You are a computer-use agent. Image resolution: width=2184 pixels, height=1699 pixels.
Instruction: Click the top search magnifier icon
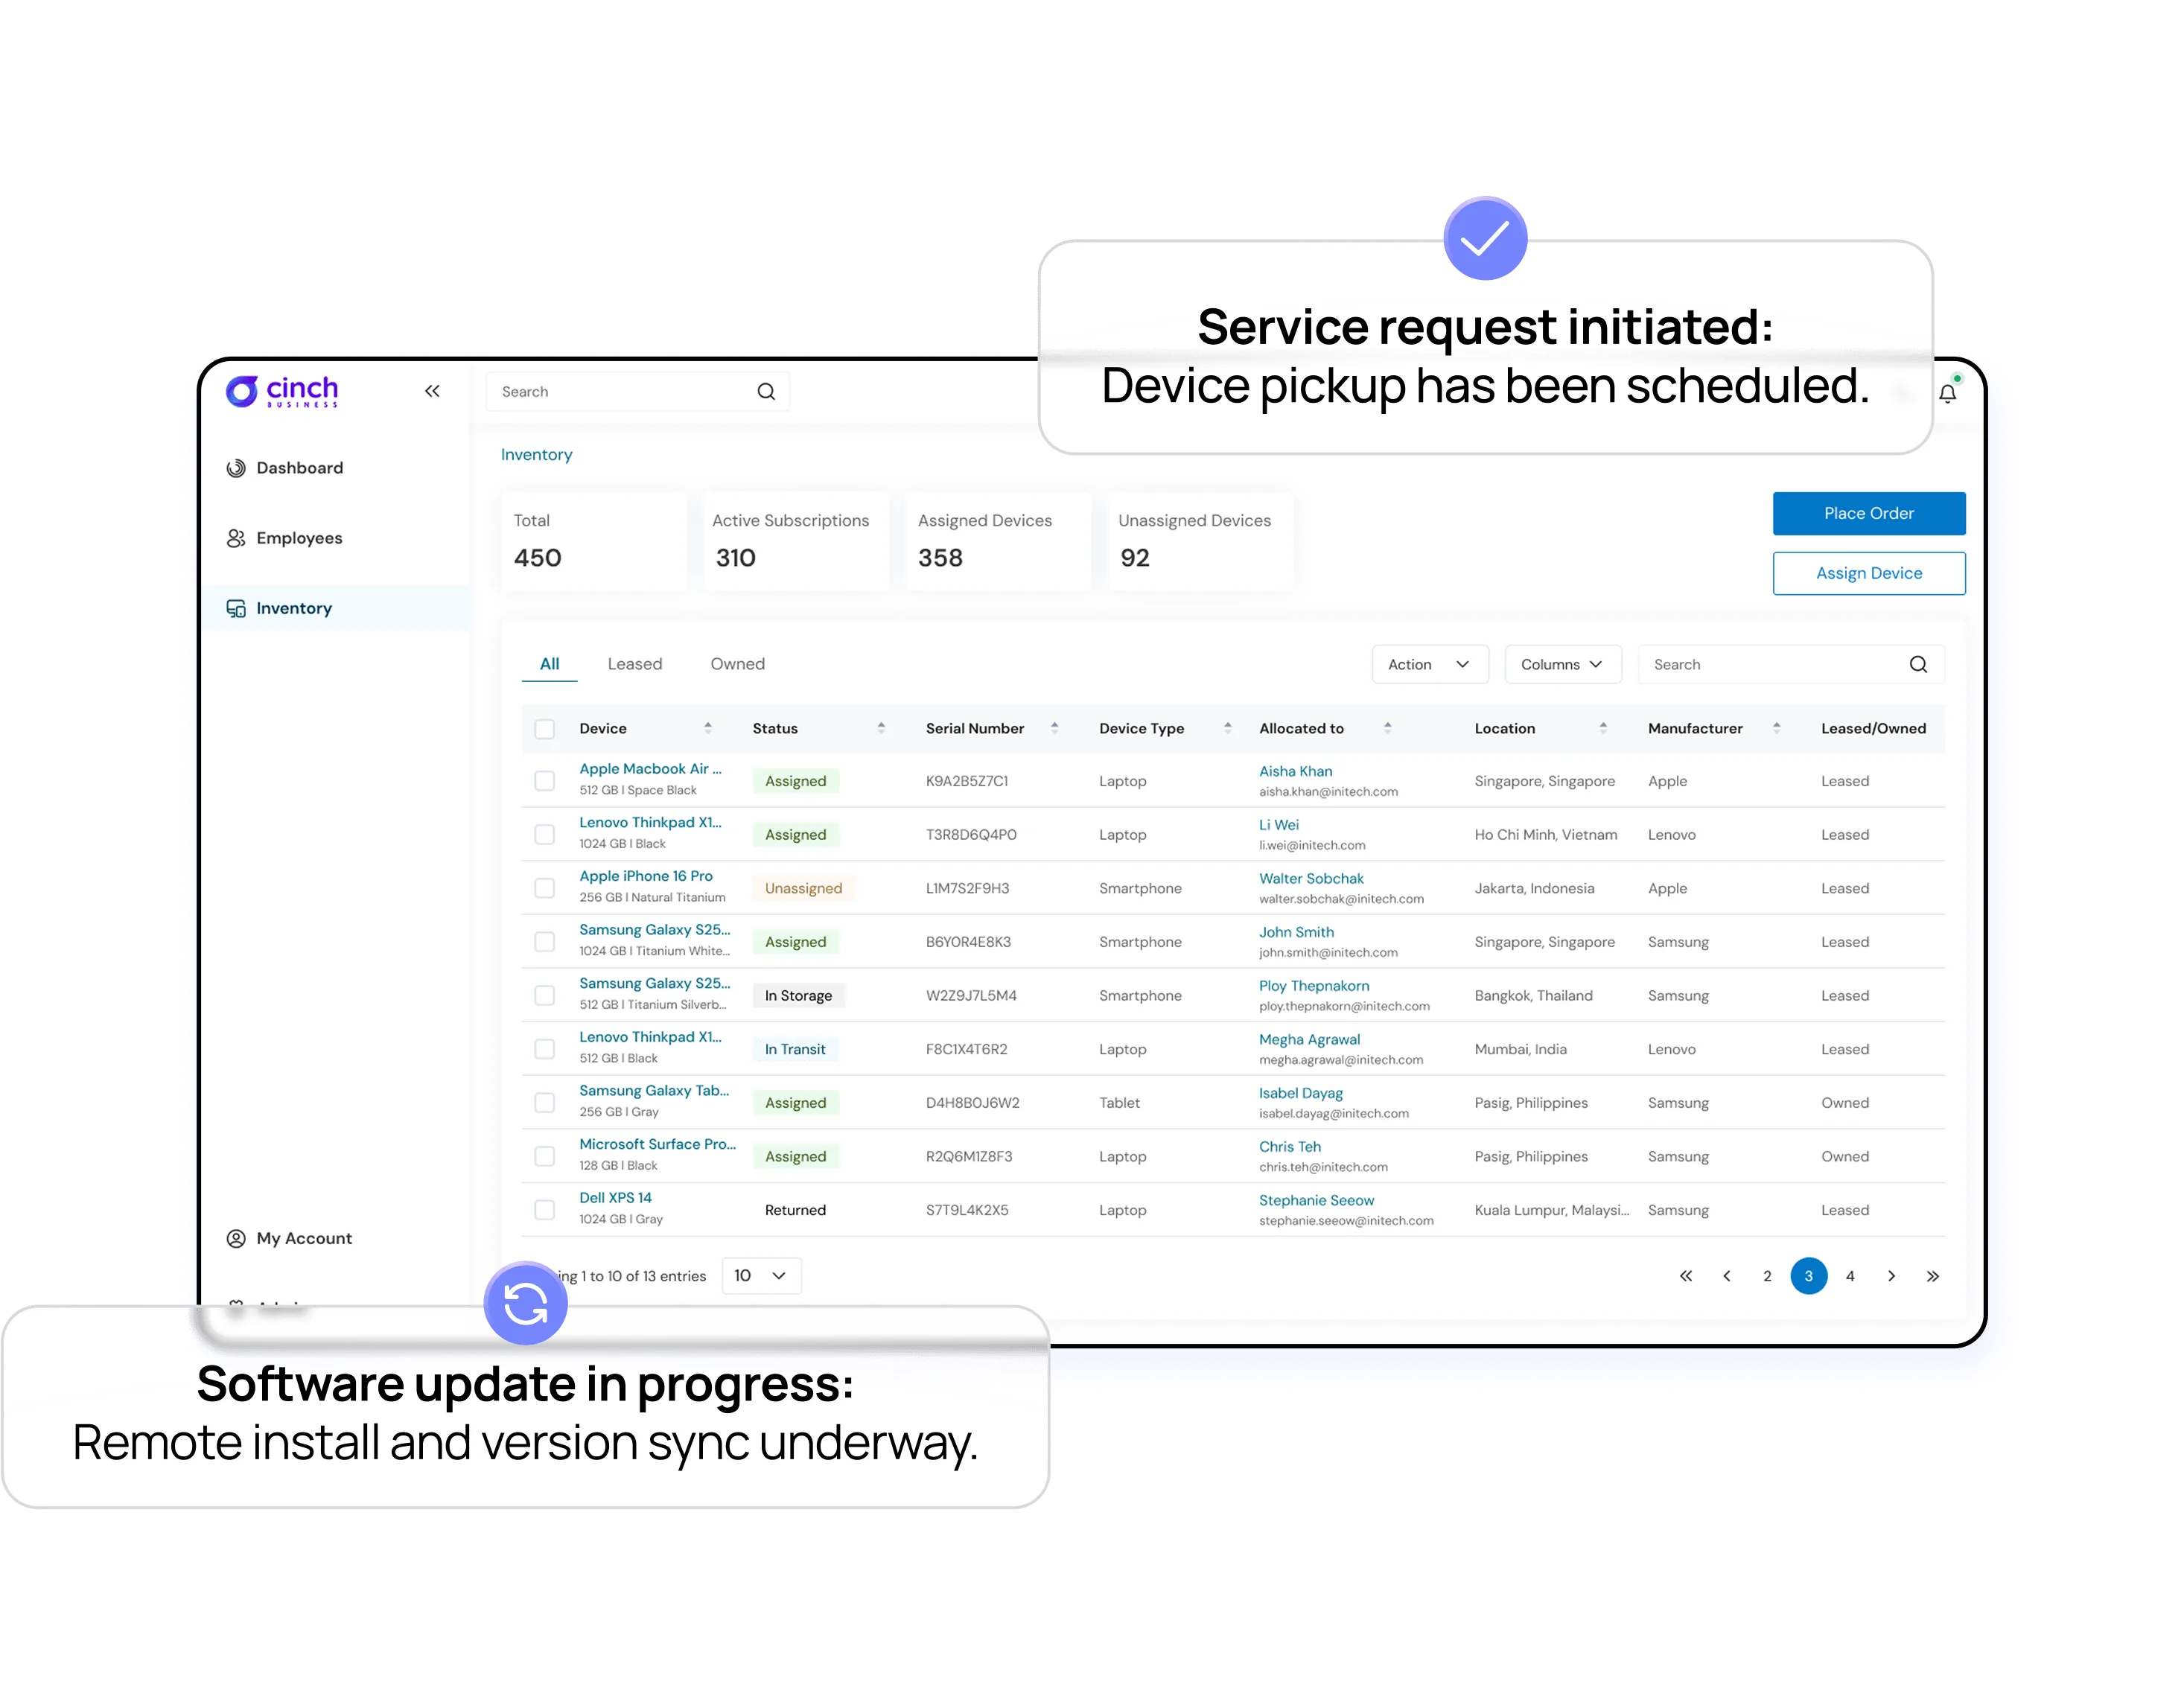click(x=766, y=392)
